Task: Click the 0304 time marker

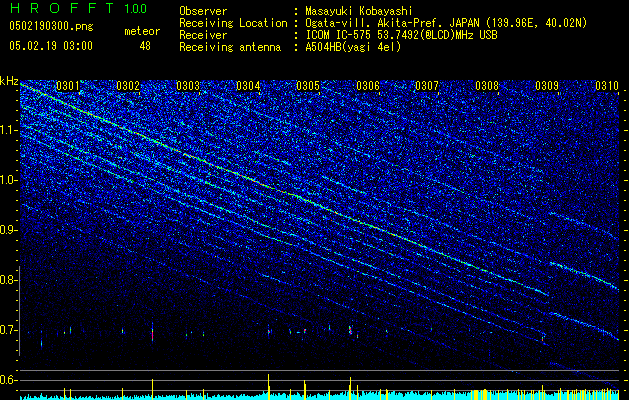Action: point(248,86)
